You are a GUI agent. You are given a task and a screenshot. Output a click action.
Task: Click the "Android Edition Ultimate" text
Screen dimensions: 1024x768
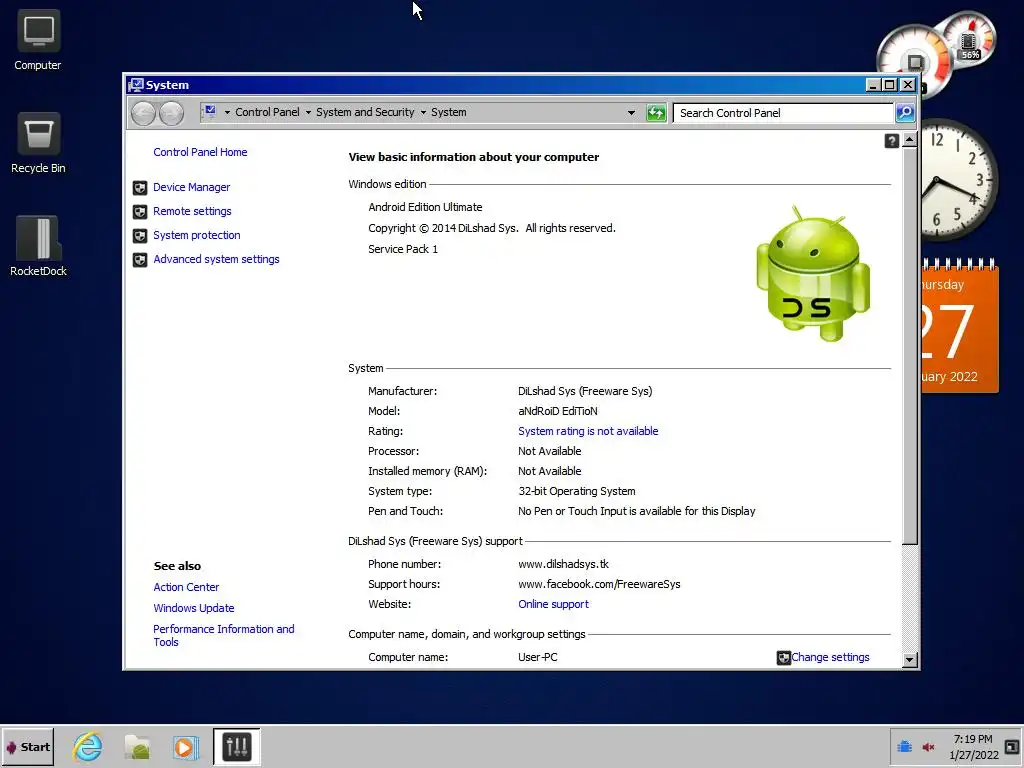click(x=425, y=207)
